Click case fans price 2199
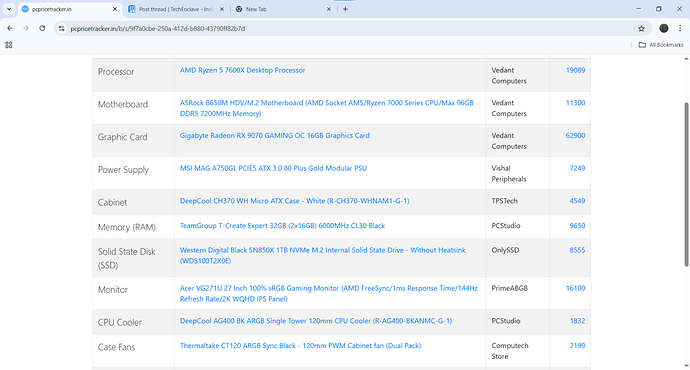Viewport: 690px width, 370px height. point(577,346)
